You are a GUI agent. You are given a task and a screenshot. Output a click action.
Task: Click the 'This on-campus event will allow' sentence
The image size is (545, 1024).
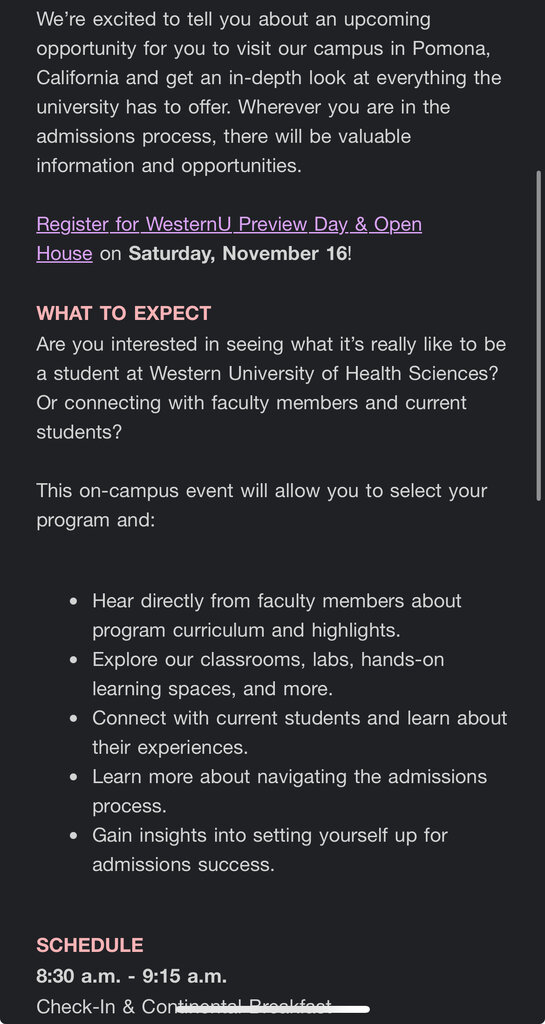262,505
